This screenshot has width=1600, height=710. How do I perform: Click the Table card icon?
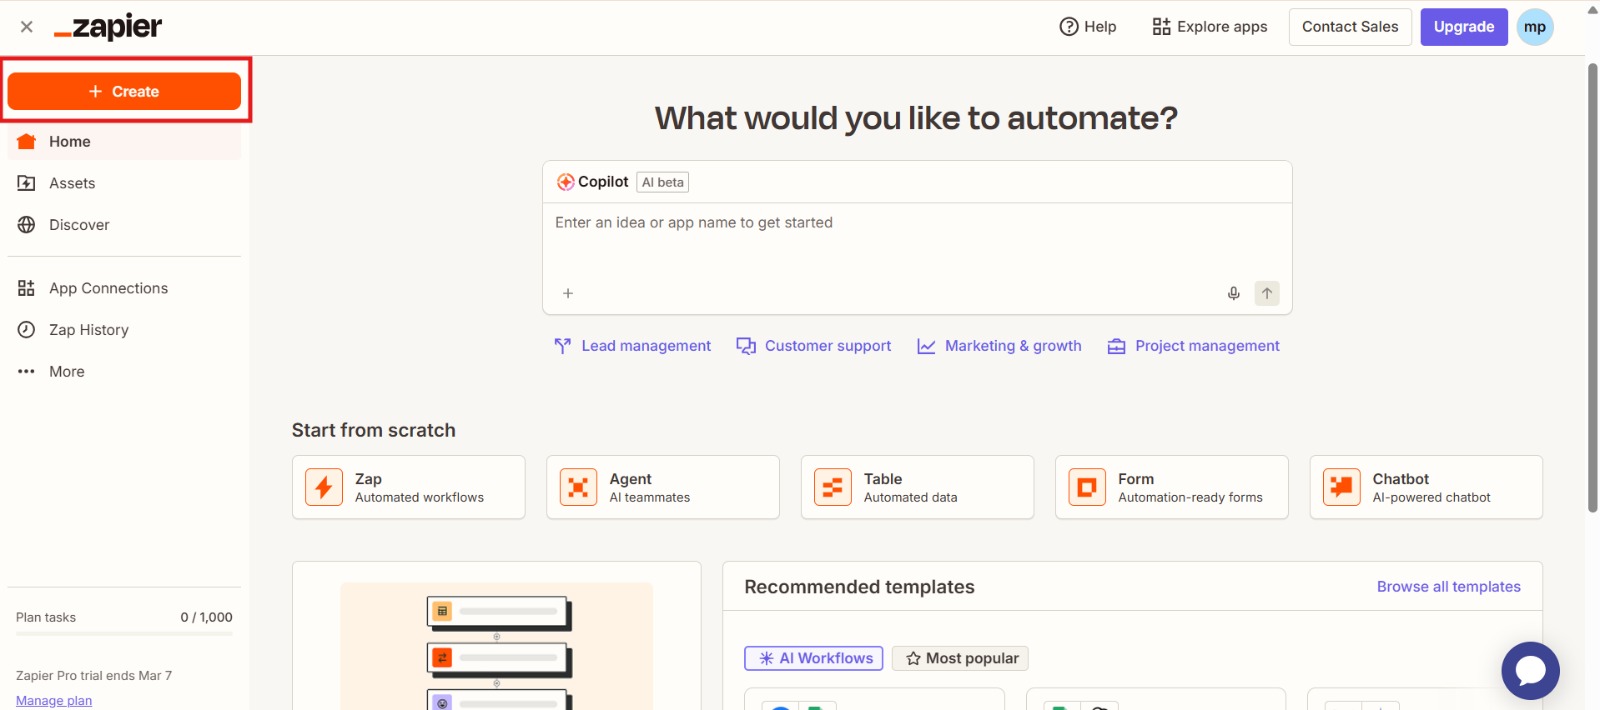pos(832,487)
